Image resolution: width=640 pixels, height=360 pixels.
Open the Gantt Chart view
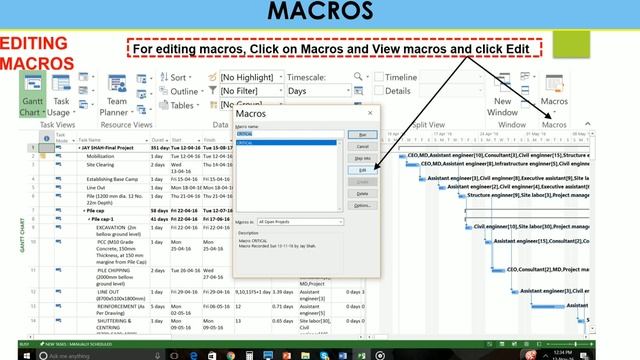pos(32,94)
